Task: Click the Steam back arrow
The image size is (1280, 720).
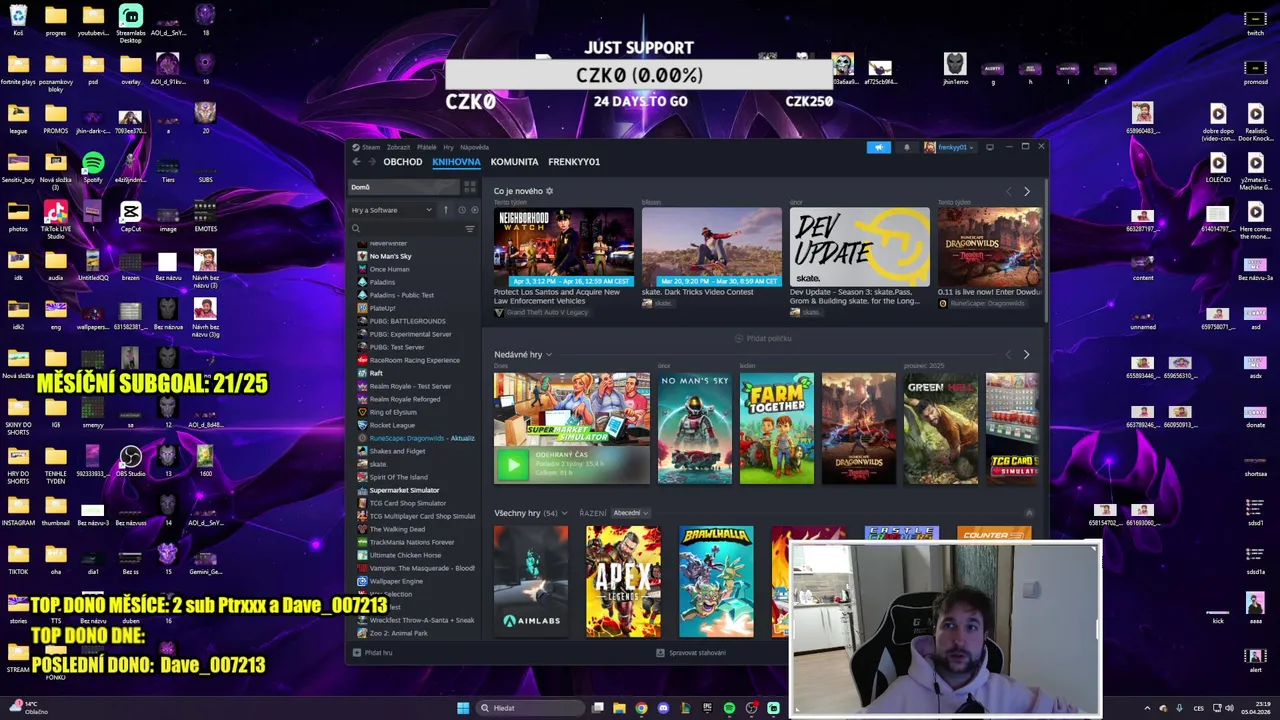Action: click(x=356, y=162)
